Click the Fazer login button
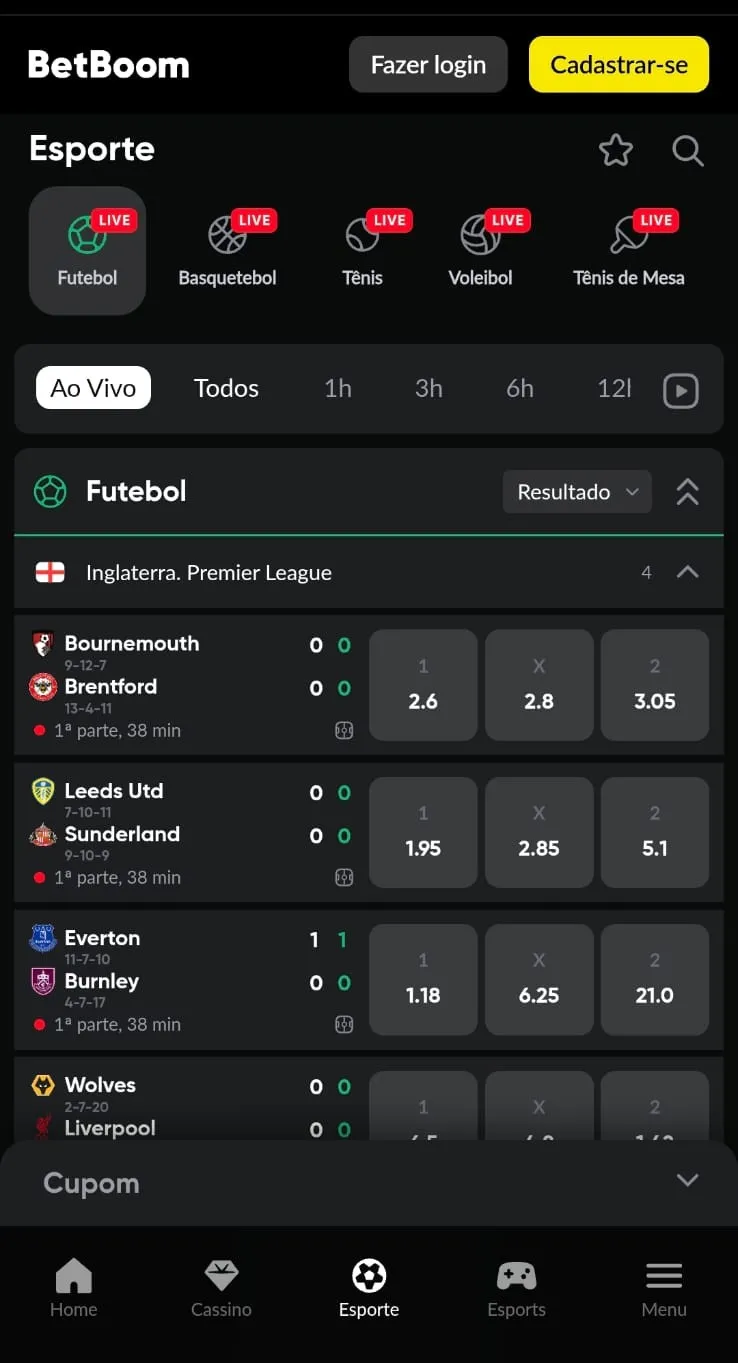Viewport: 738px width, 1363px height. tap(428, 63)
